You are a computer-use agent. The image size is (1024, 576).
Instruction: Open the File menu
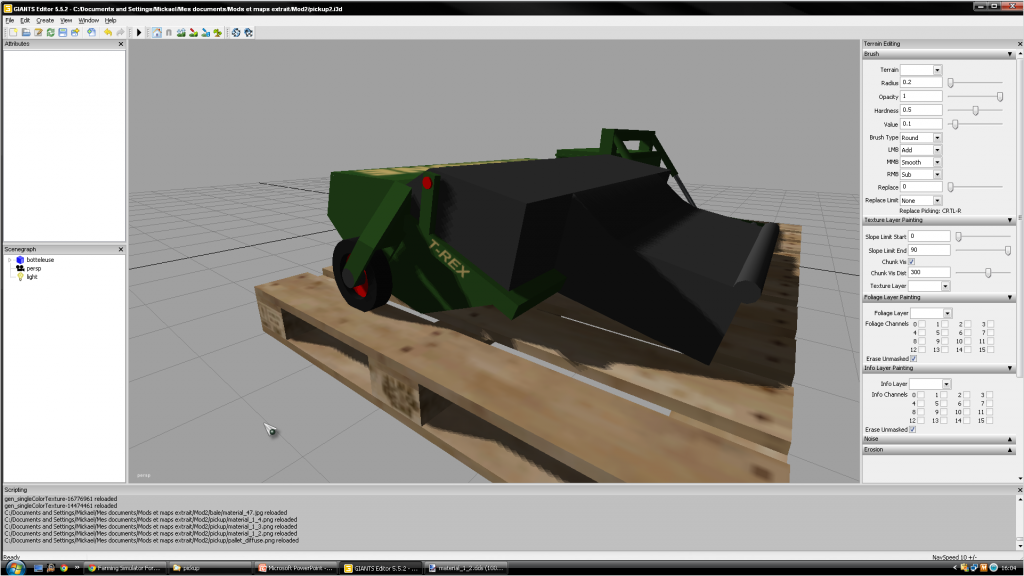(10, 21)
